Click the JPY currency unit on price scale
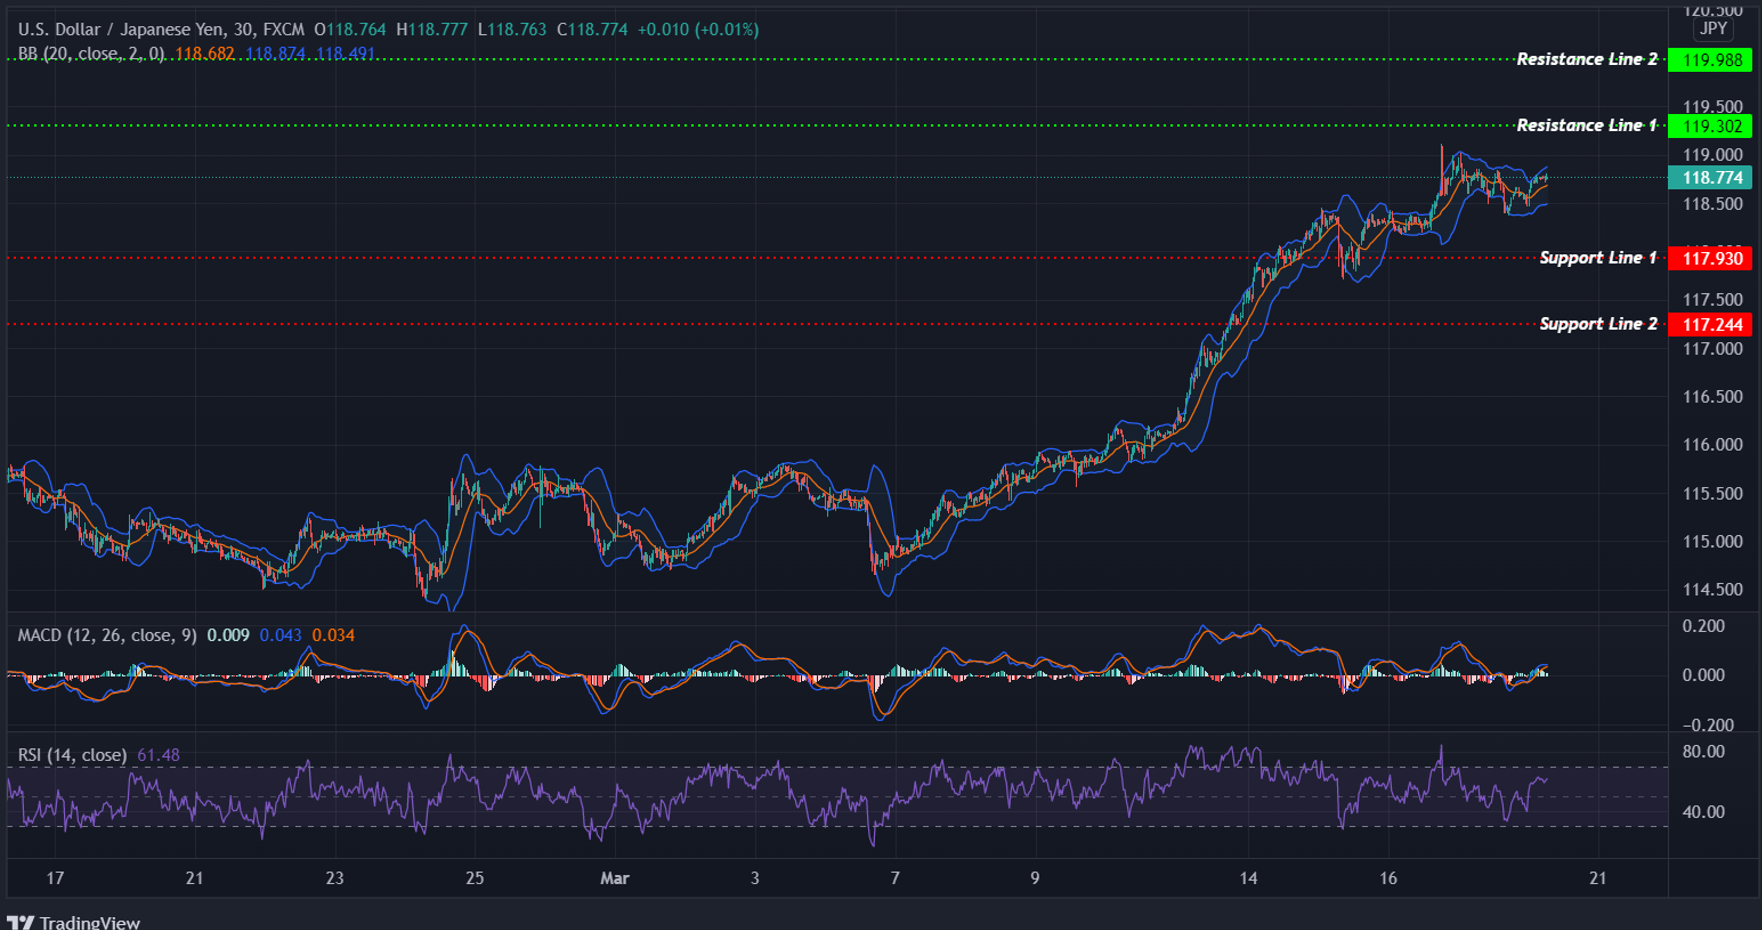 coord(1712,29)
